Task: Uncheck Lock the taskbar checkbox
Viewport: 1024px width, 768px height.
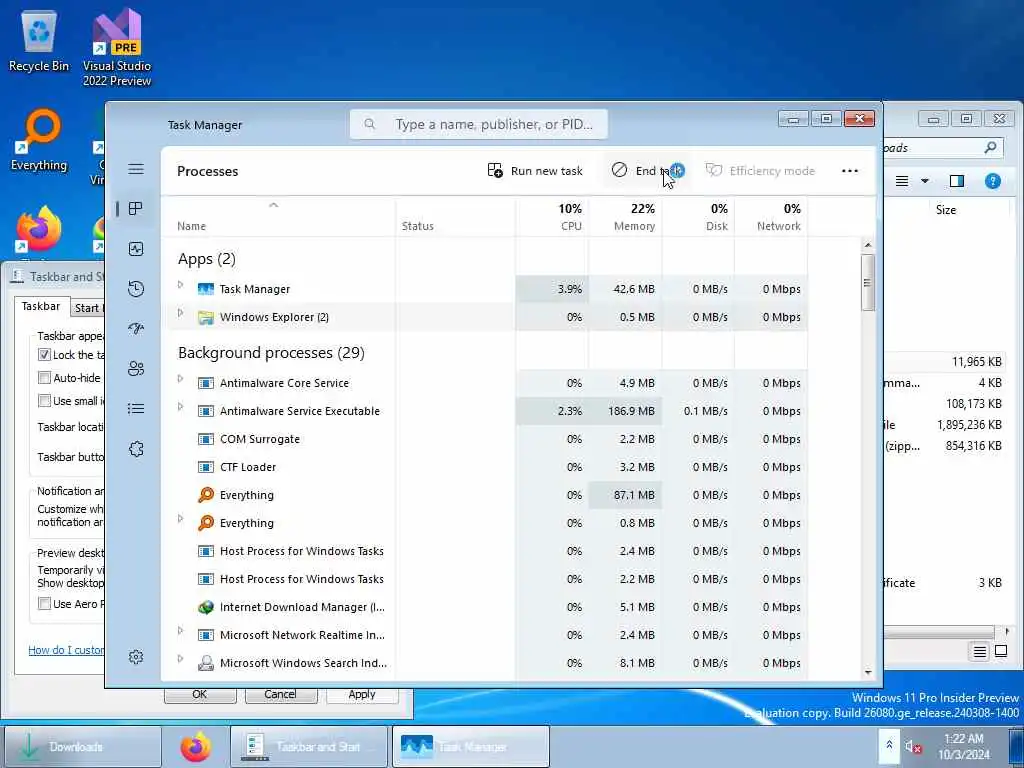Action: [44, 355]
